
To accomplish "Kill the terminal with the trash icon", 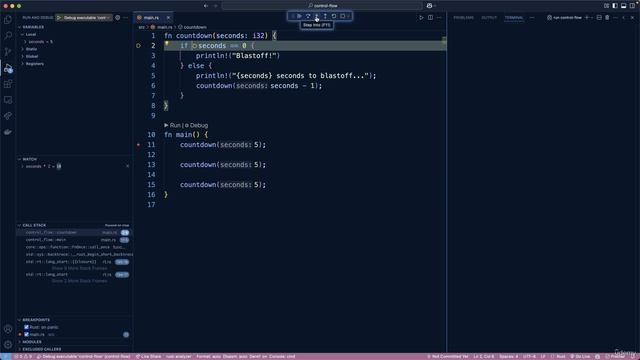I will coord(607,18).
